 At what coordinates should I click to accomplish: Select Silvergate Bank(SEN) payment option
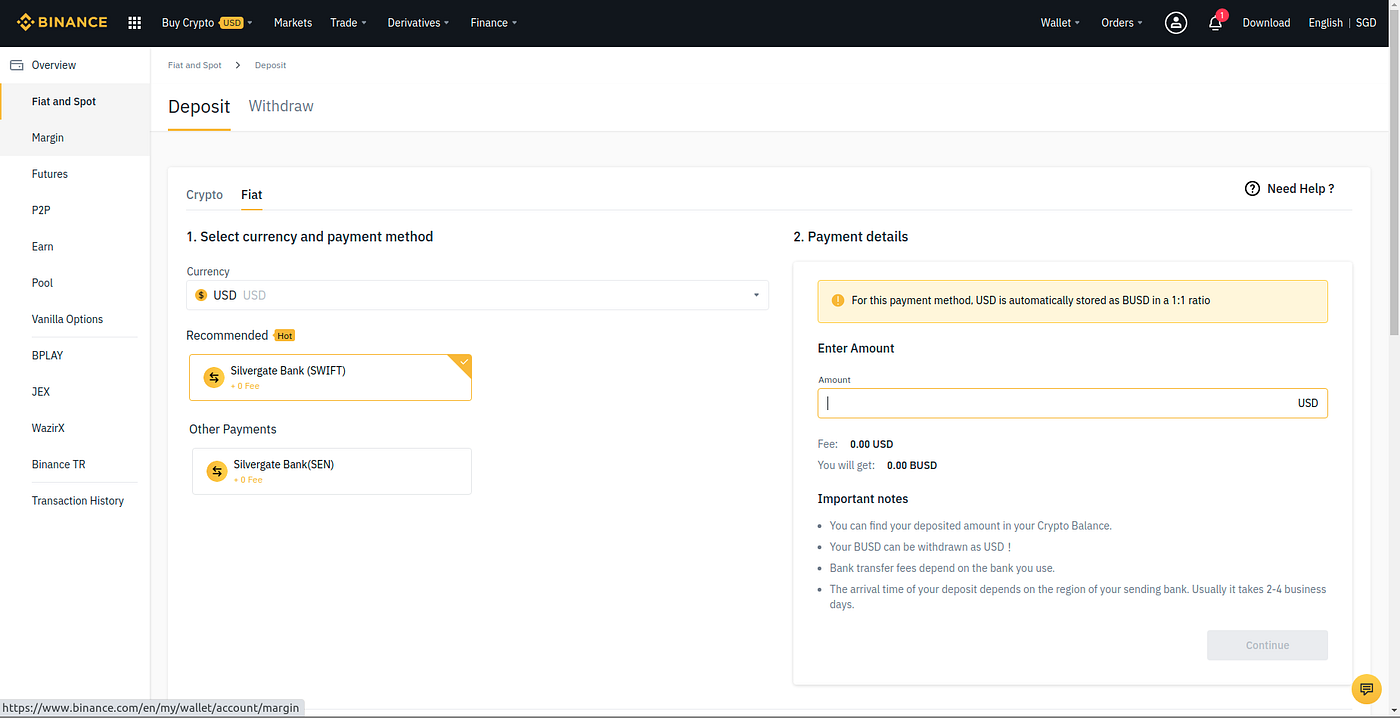(x=332, y=471)
